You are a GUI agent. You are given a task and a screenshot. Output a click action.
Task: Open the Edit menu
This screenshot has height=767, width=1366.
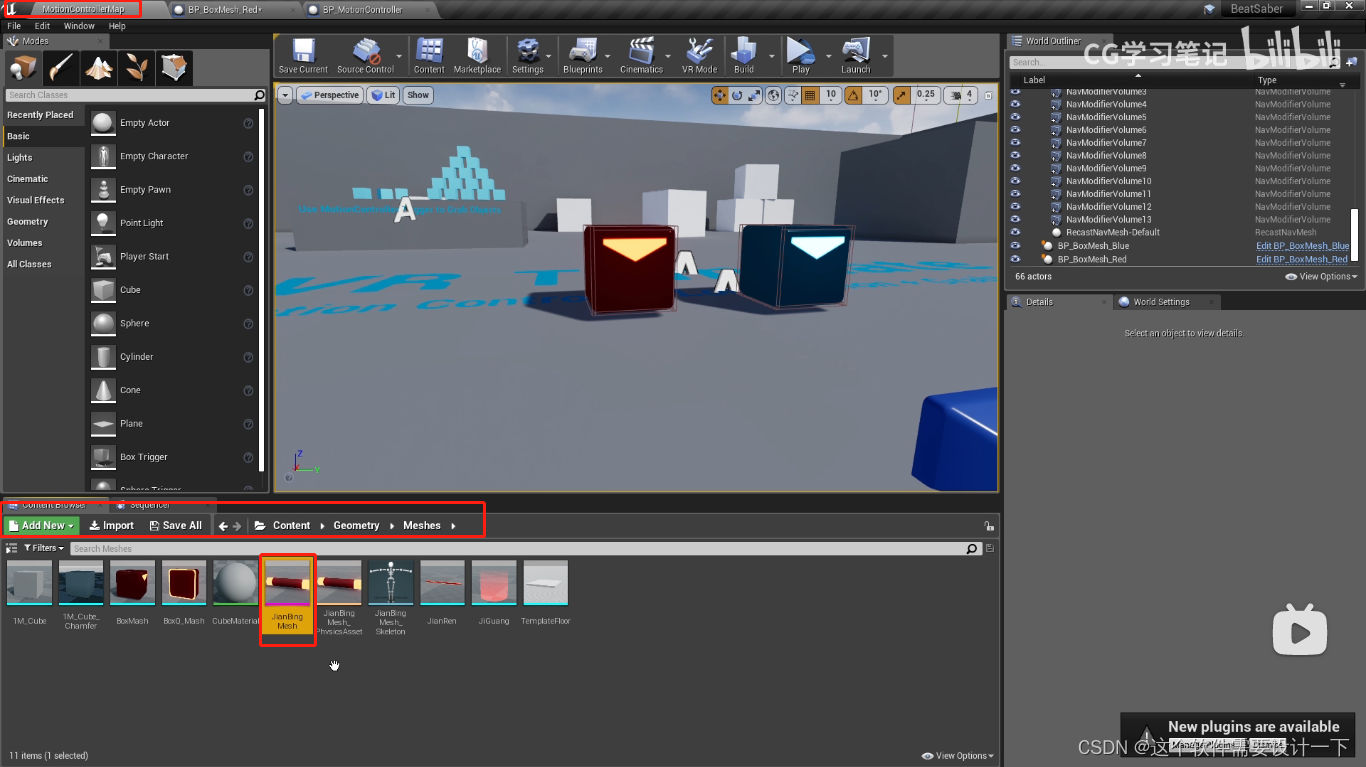click(x=42, y=26)
